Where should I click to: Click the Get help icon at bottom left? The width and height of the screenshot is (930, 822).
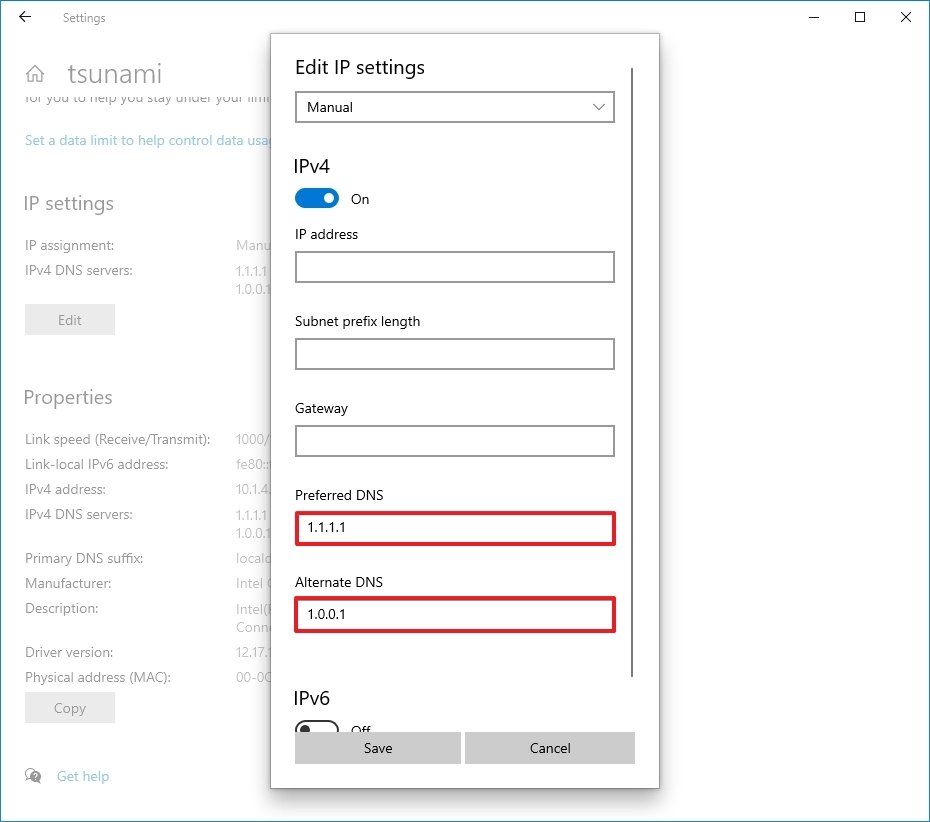coord(33,776)
